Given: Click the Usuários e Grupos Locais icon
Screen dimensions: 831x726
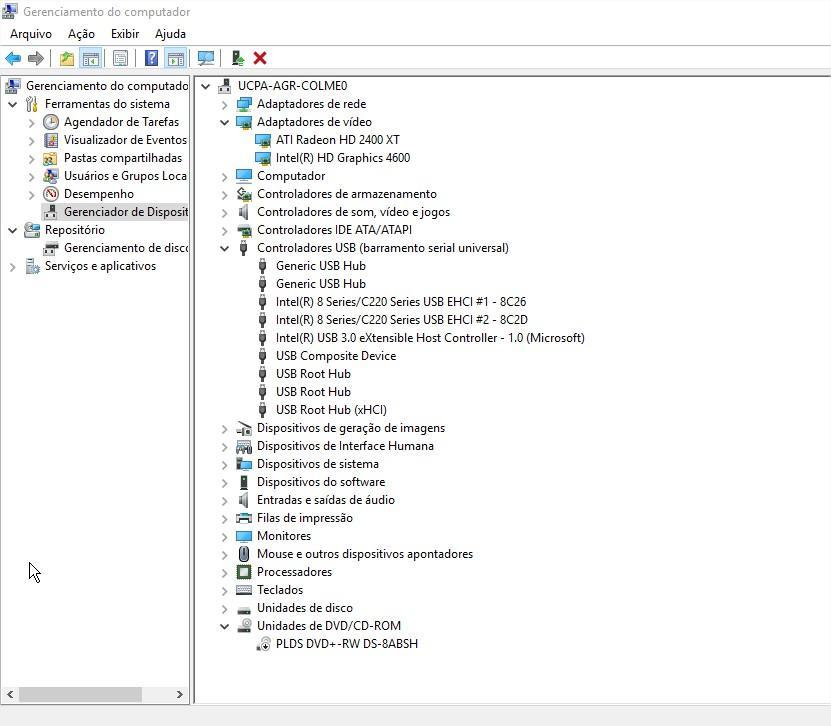Looking at the screenshot, I should pos(51,176).
